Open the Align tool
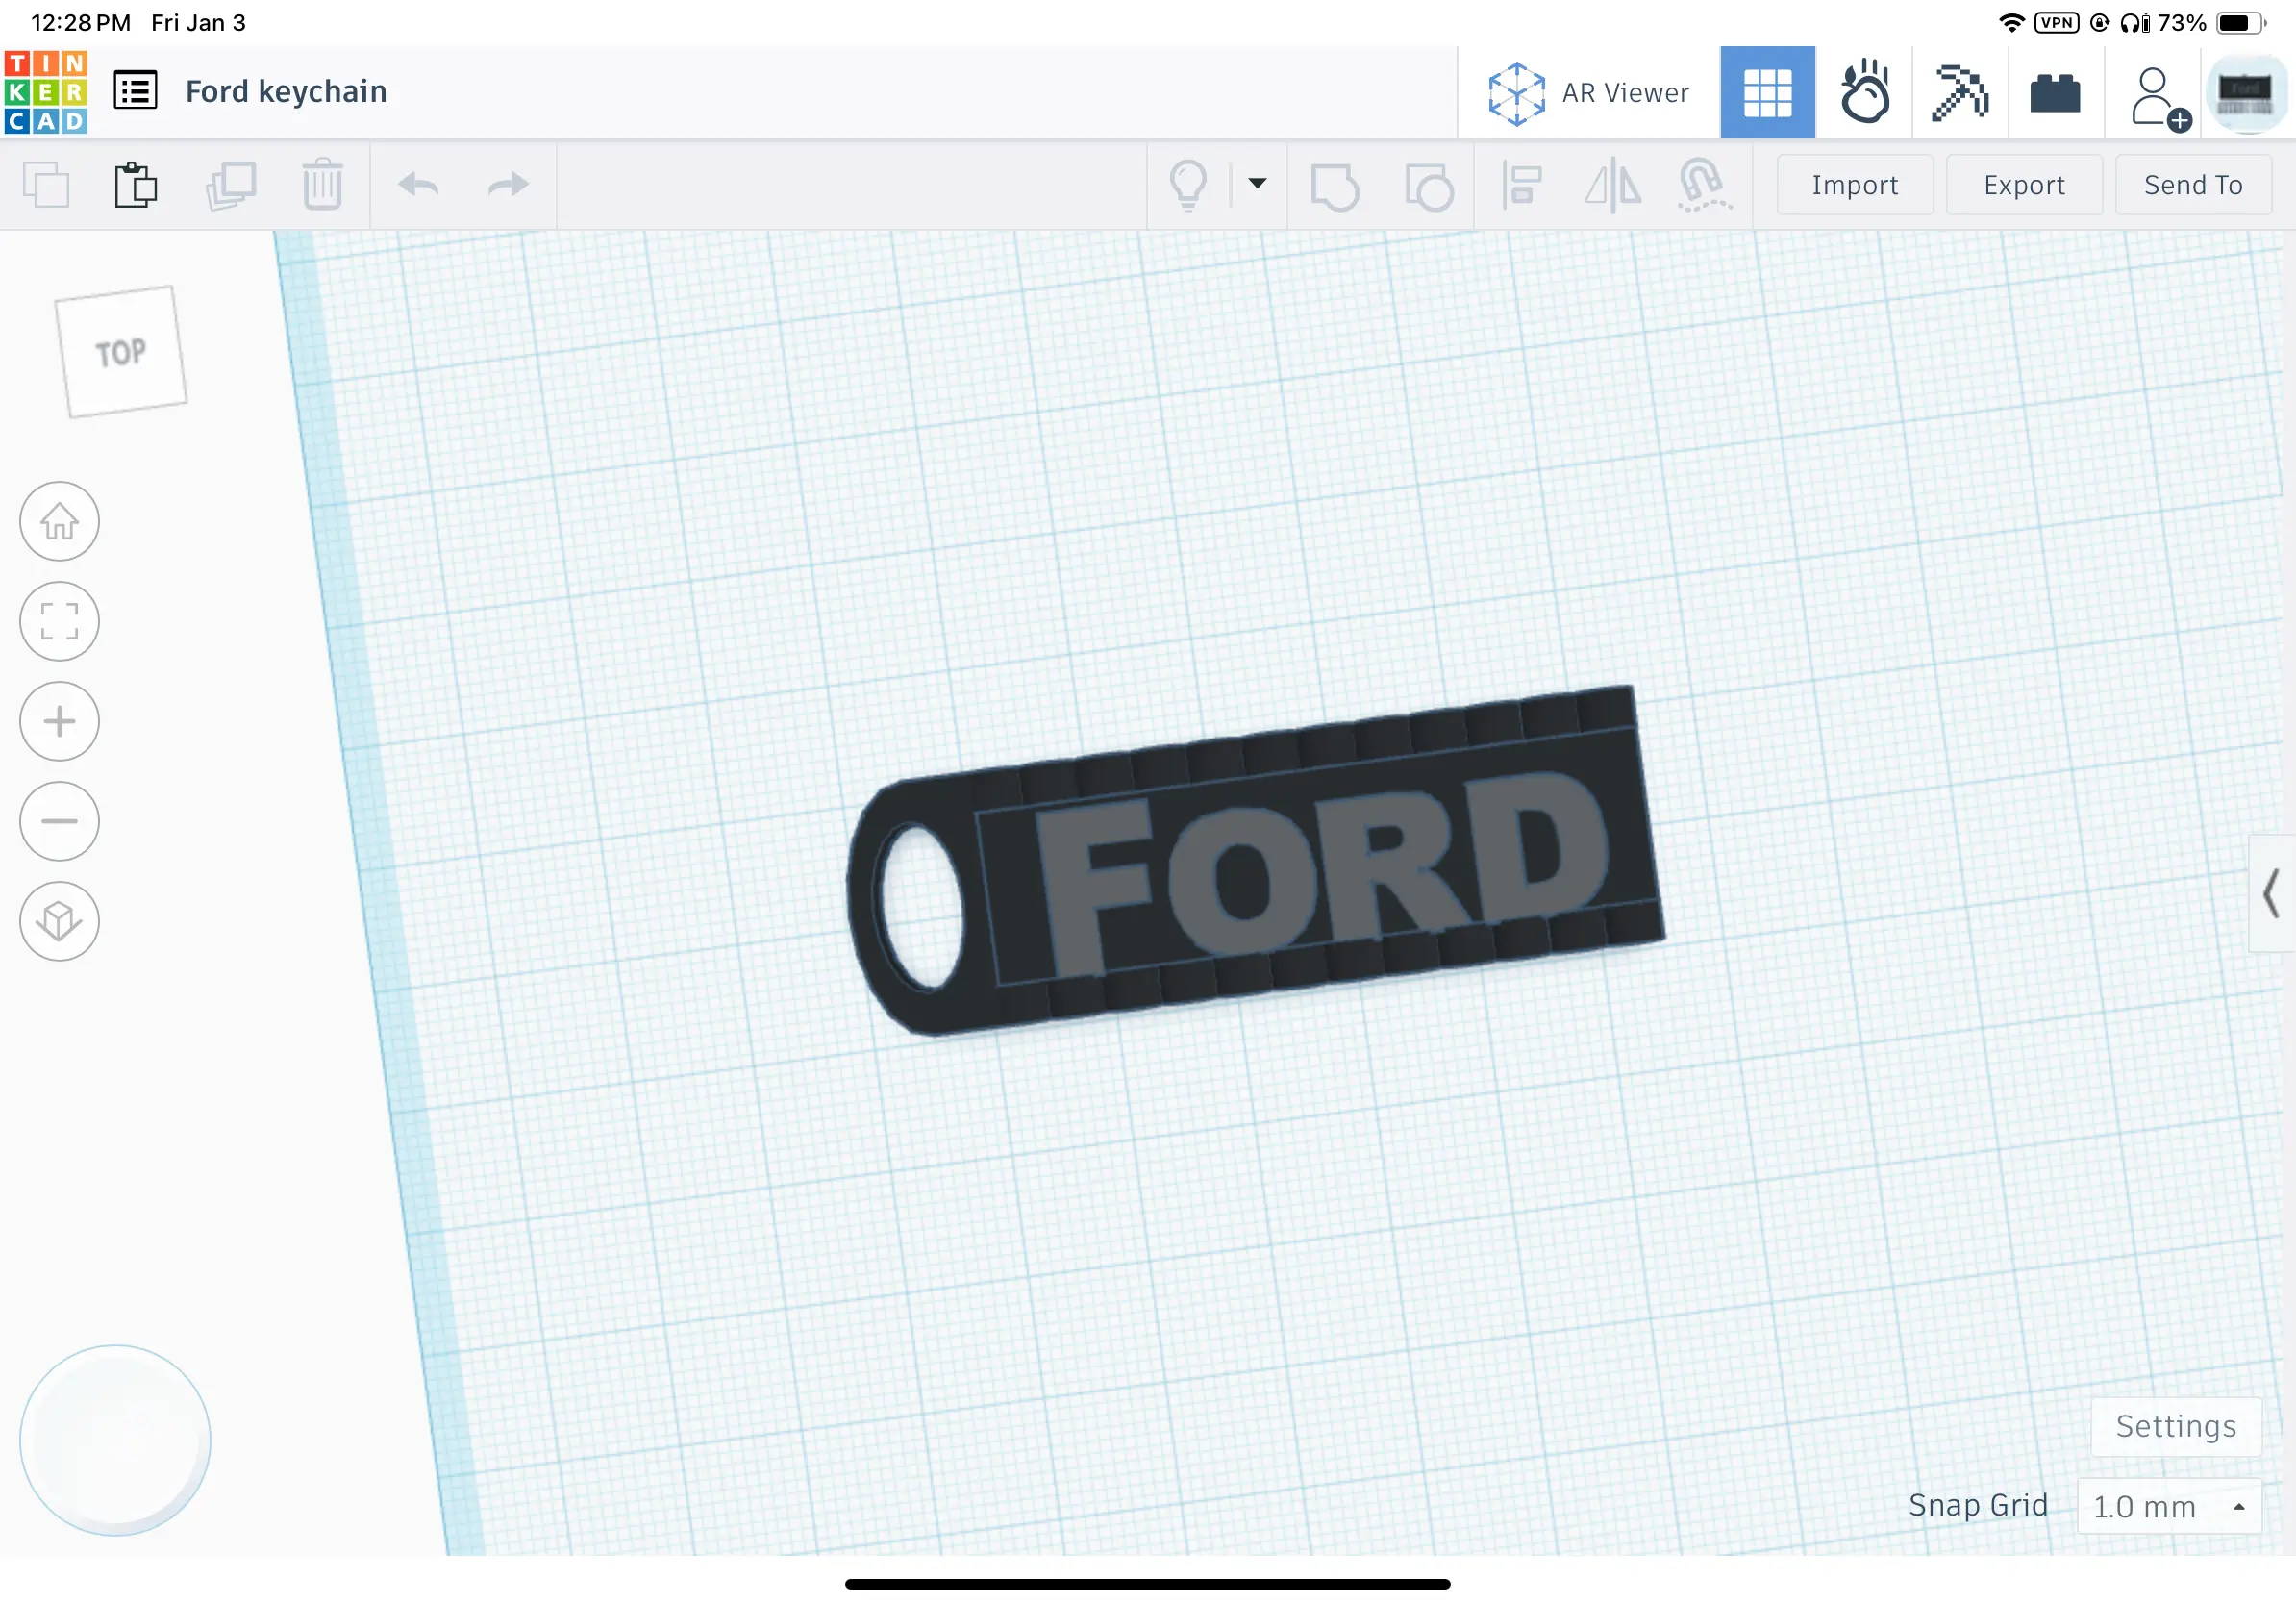The image size is (2296, 1604). point(1521,185)
